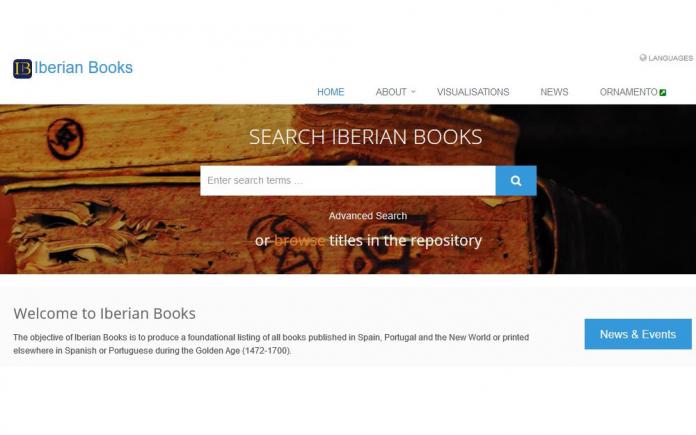Follow the orange 'browse' link
The height and width of the screenshot is (435, 696).
[x=299, y=241]
